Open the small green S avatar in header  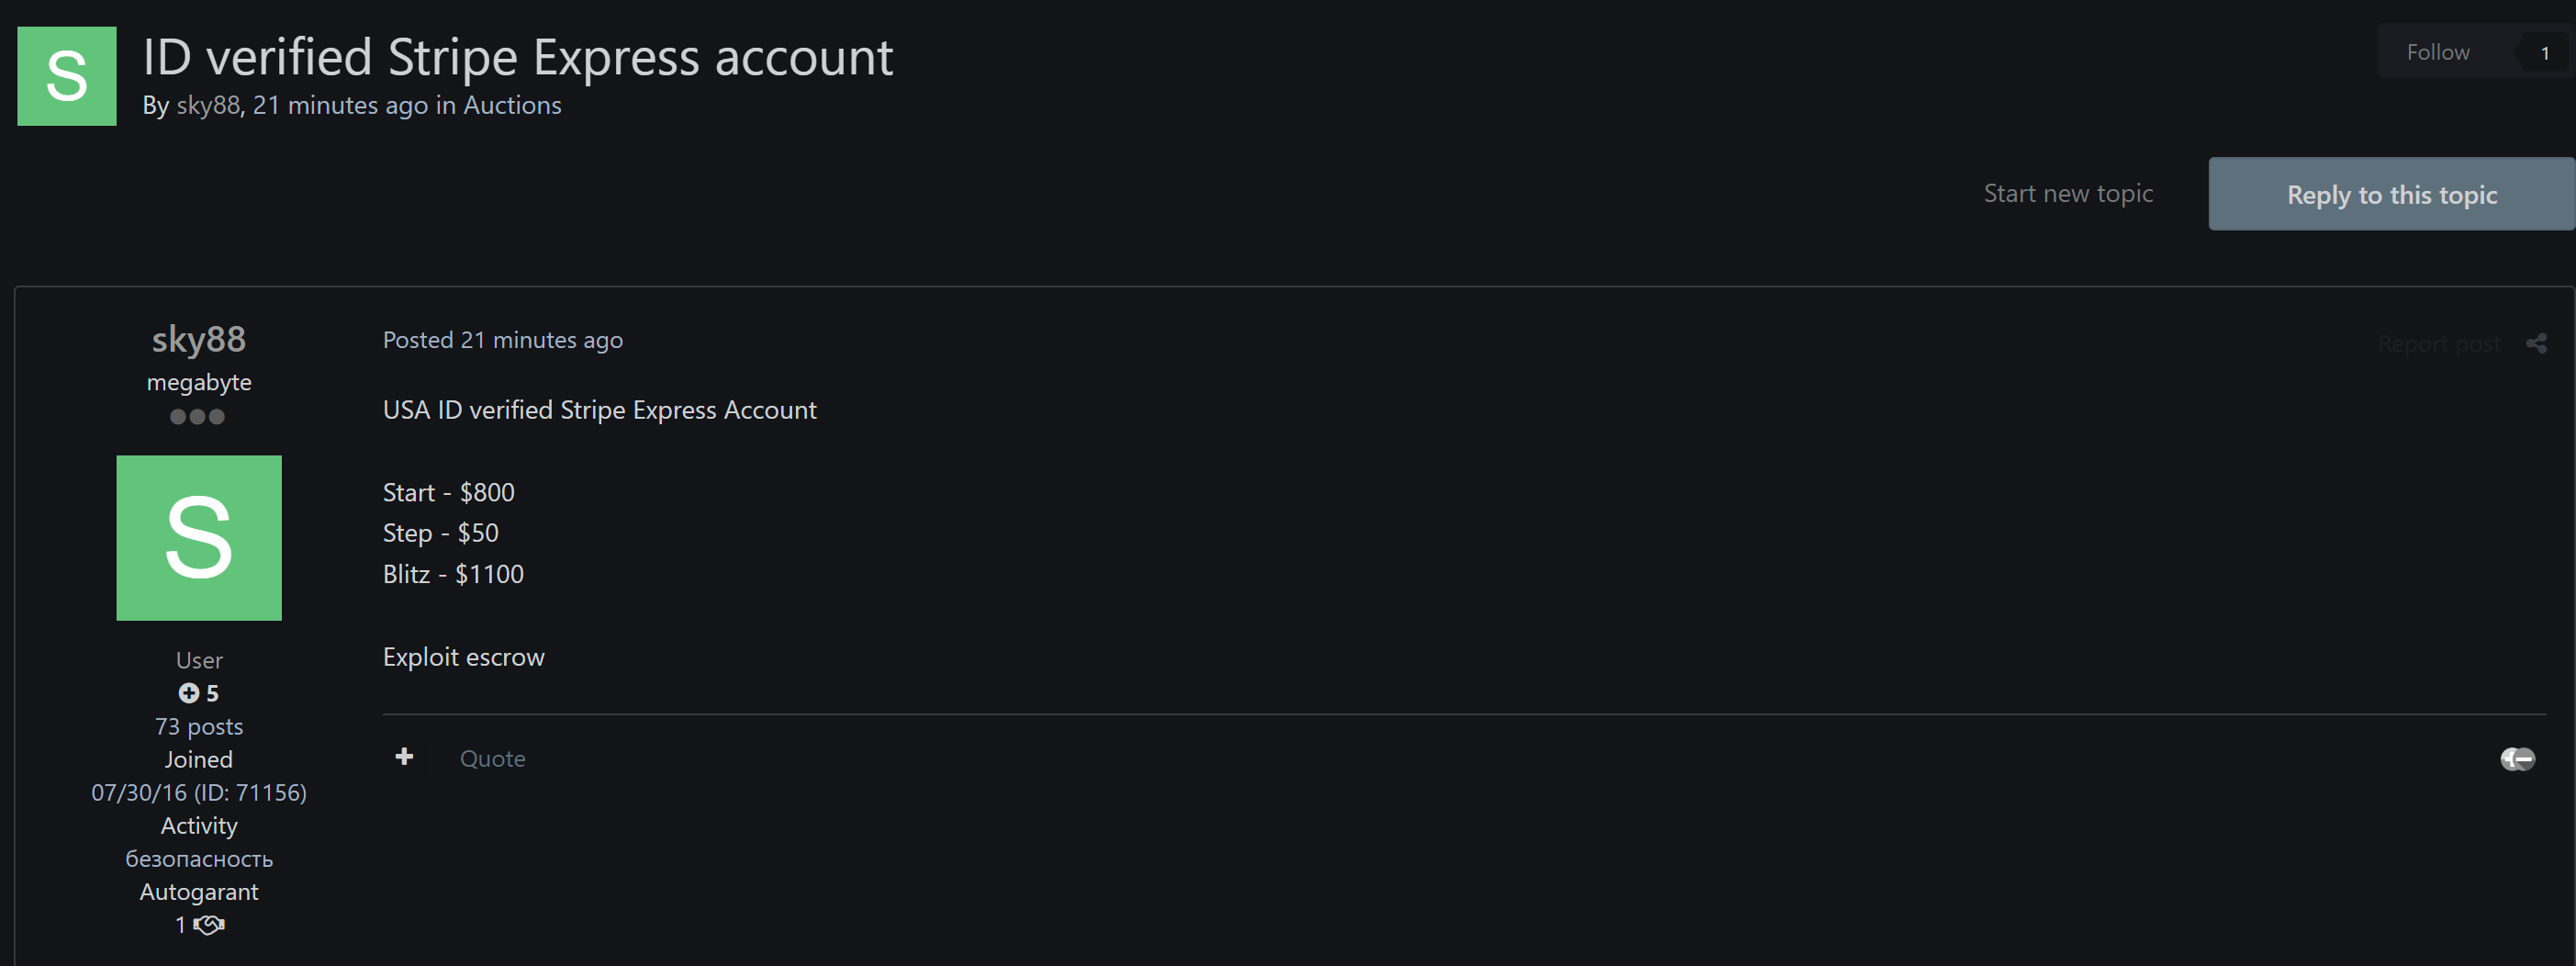pos(67,76)
